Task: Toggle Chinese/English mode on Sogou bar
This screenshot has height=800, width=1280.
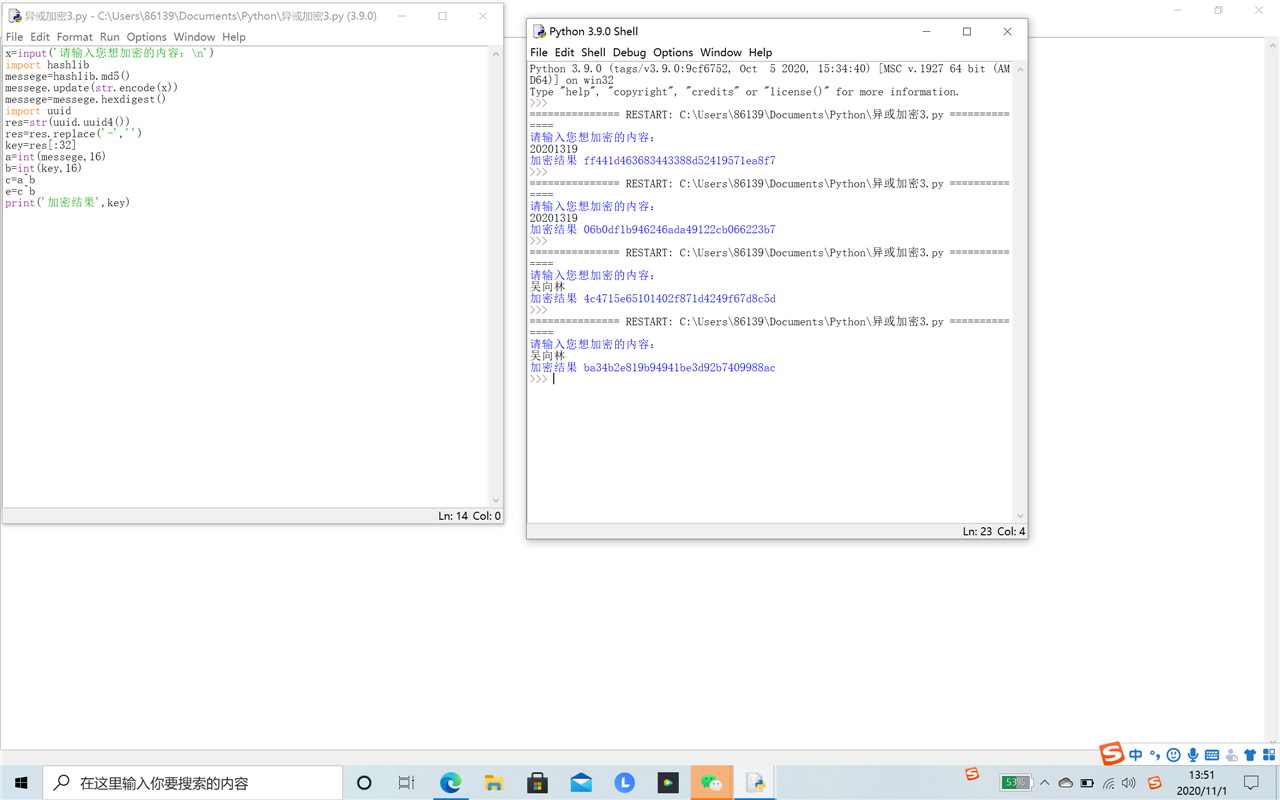Action: click(x=1136, y=755)
